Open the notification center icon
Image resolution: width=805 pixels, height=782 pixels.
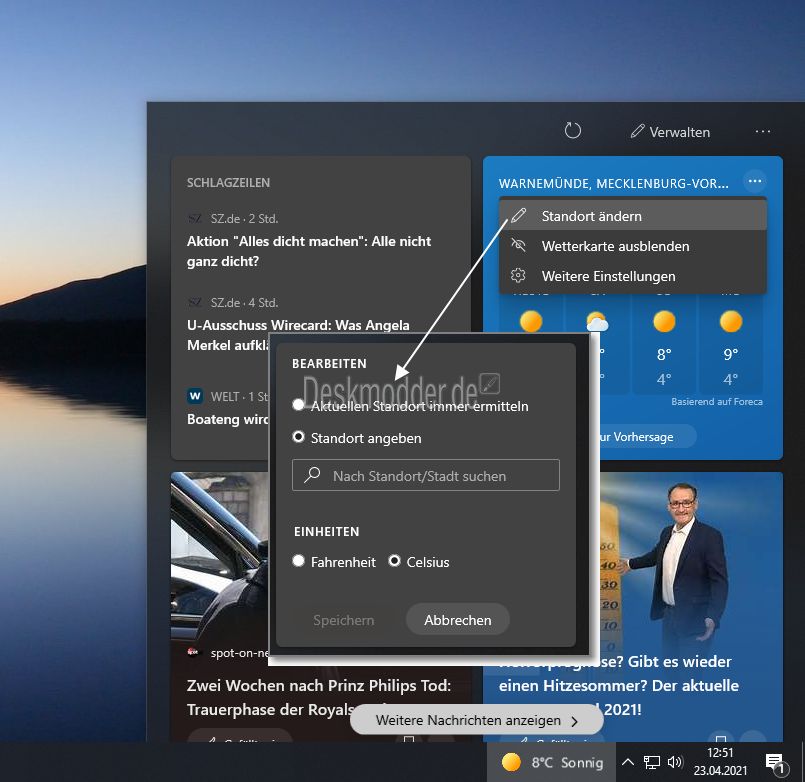(774, 764)
